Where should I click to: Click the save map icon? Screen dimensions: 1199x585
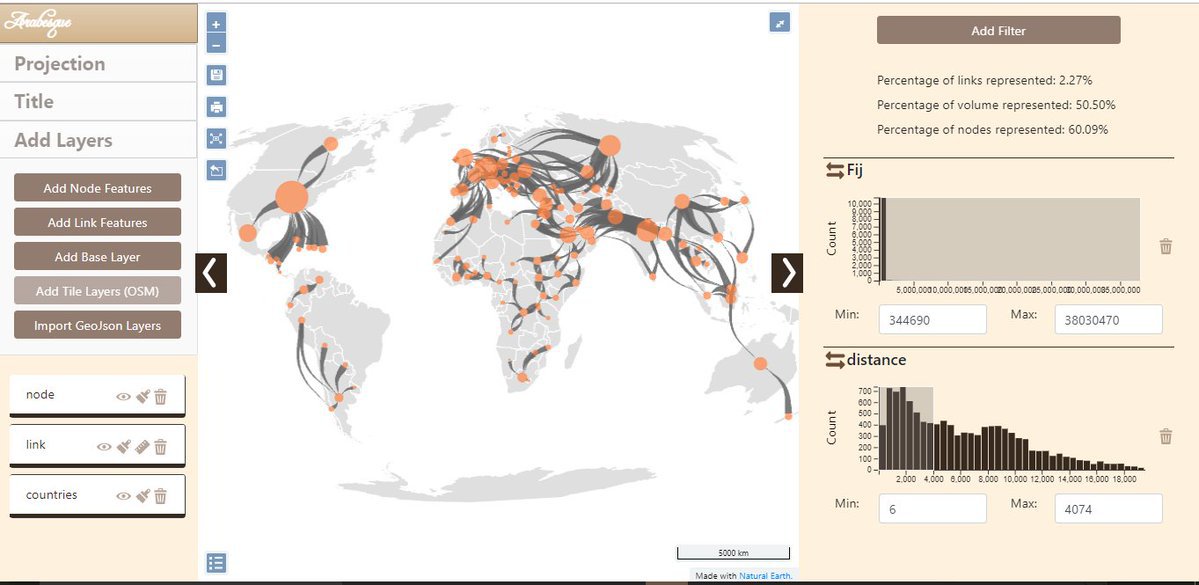(x=217, y=75)
